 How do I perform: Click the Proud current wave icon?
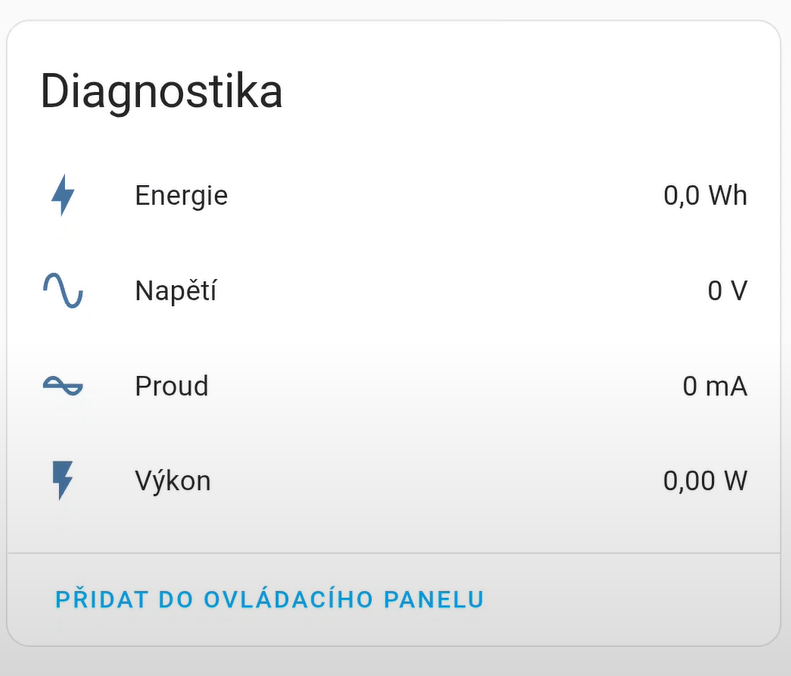(63, 386)
